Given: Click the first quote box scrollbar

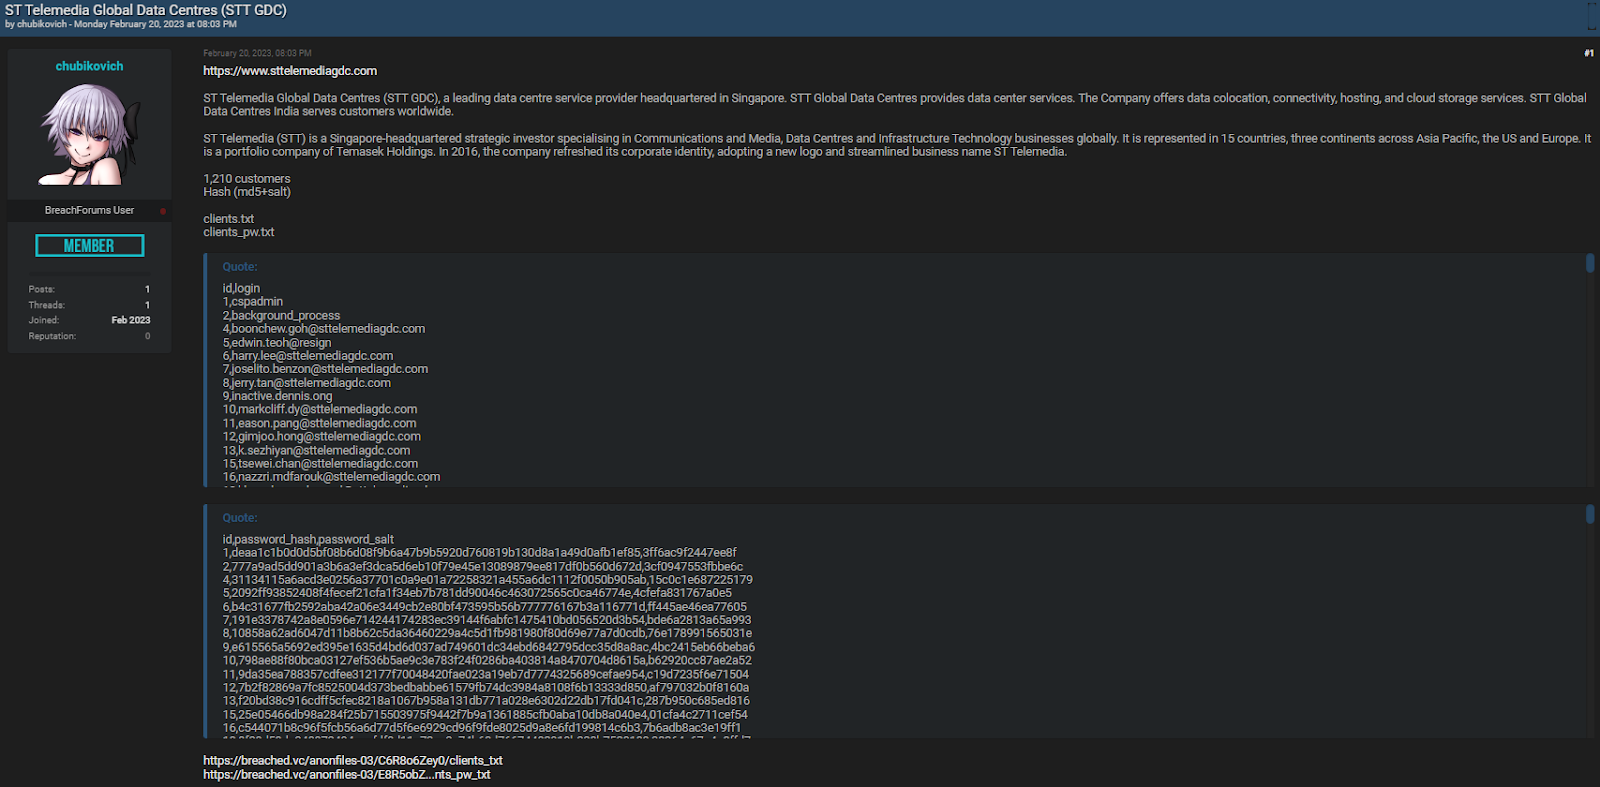Looking at the screenshot, I should click(1589, 263).
